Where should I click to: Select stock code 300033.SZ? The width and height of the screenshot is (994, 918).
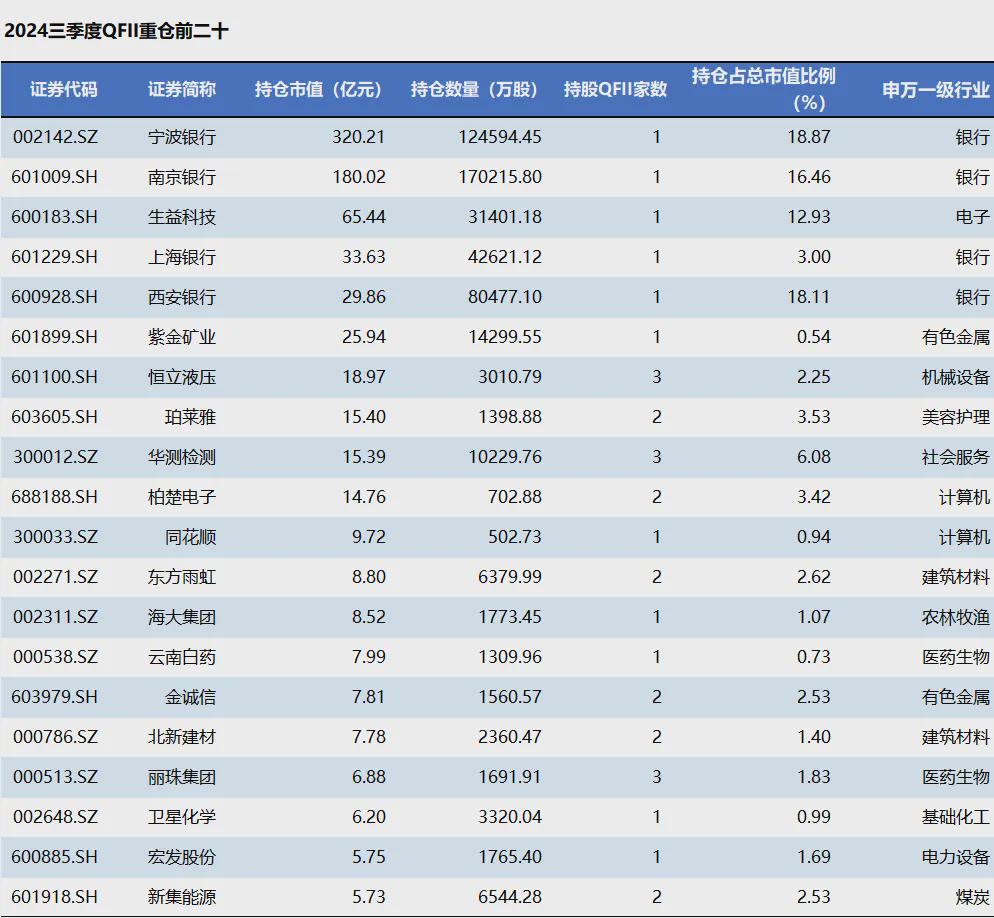(x=55, y=537)
